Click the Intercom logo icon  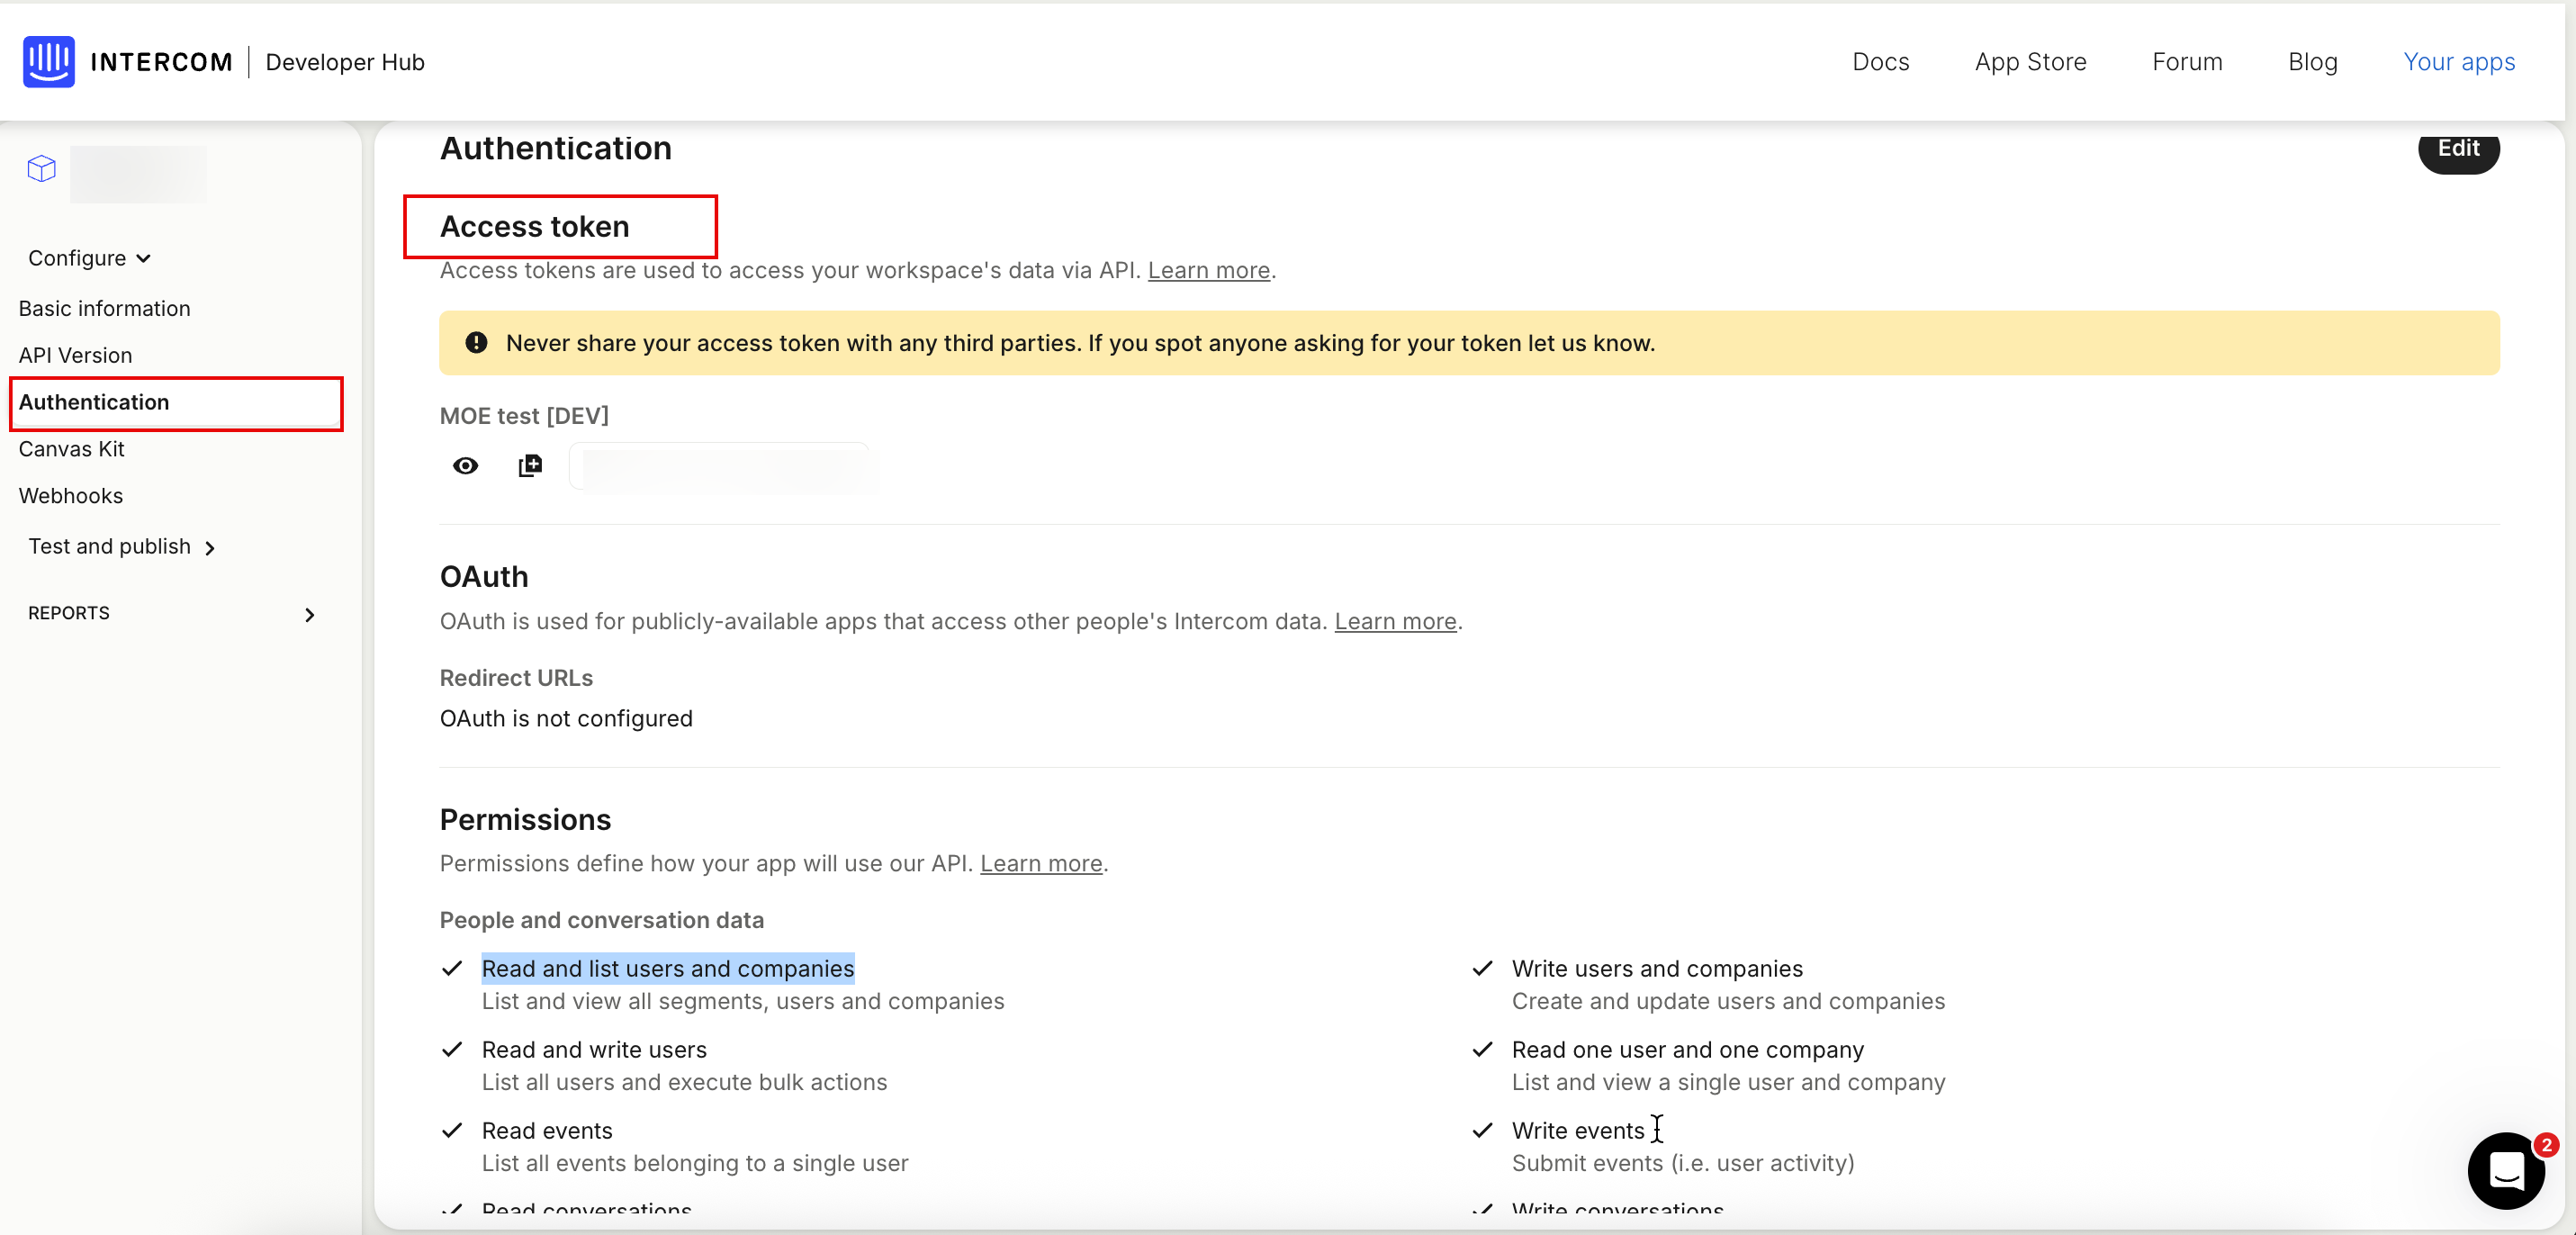point(48,62)
